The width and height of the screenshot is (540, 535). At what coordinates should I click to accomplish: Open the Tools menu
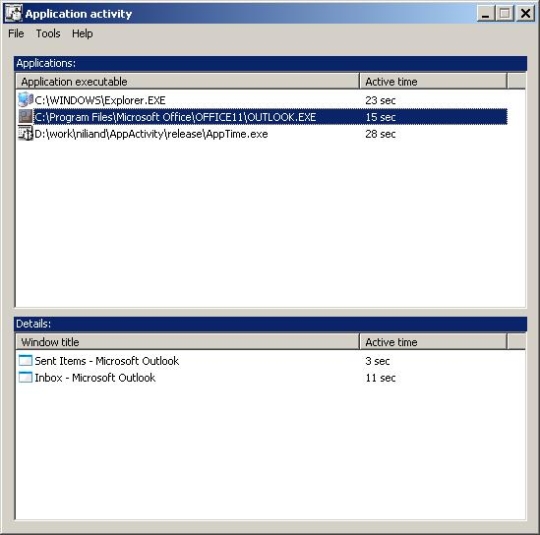48,33
